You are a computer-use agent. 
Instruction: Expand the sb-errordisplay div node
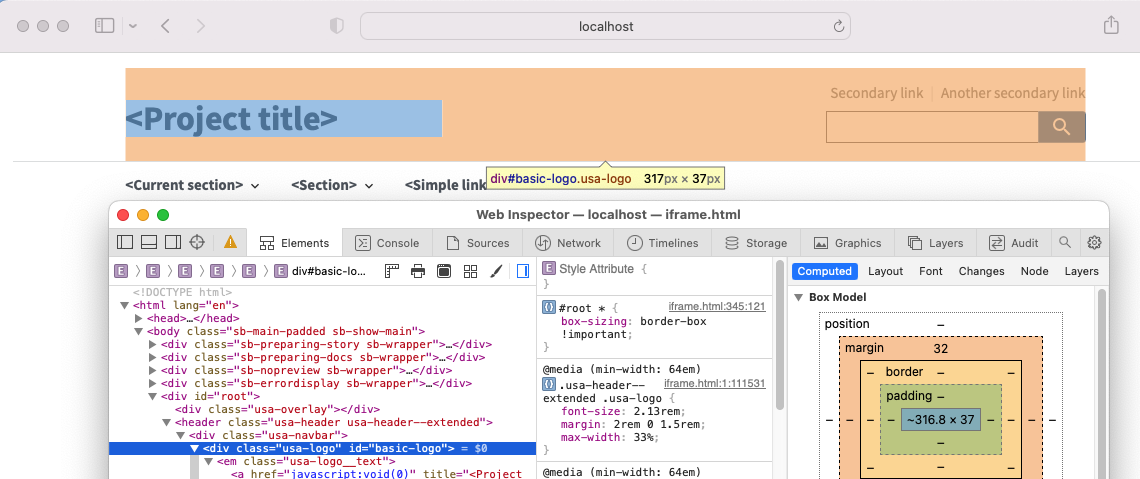pos(153,383)
